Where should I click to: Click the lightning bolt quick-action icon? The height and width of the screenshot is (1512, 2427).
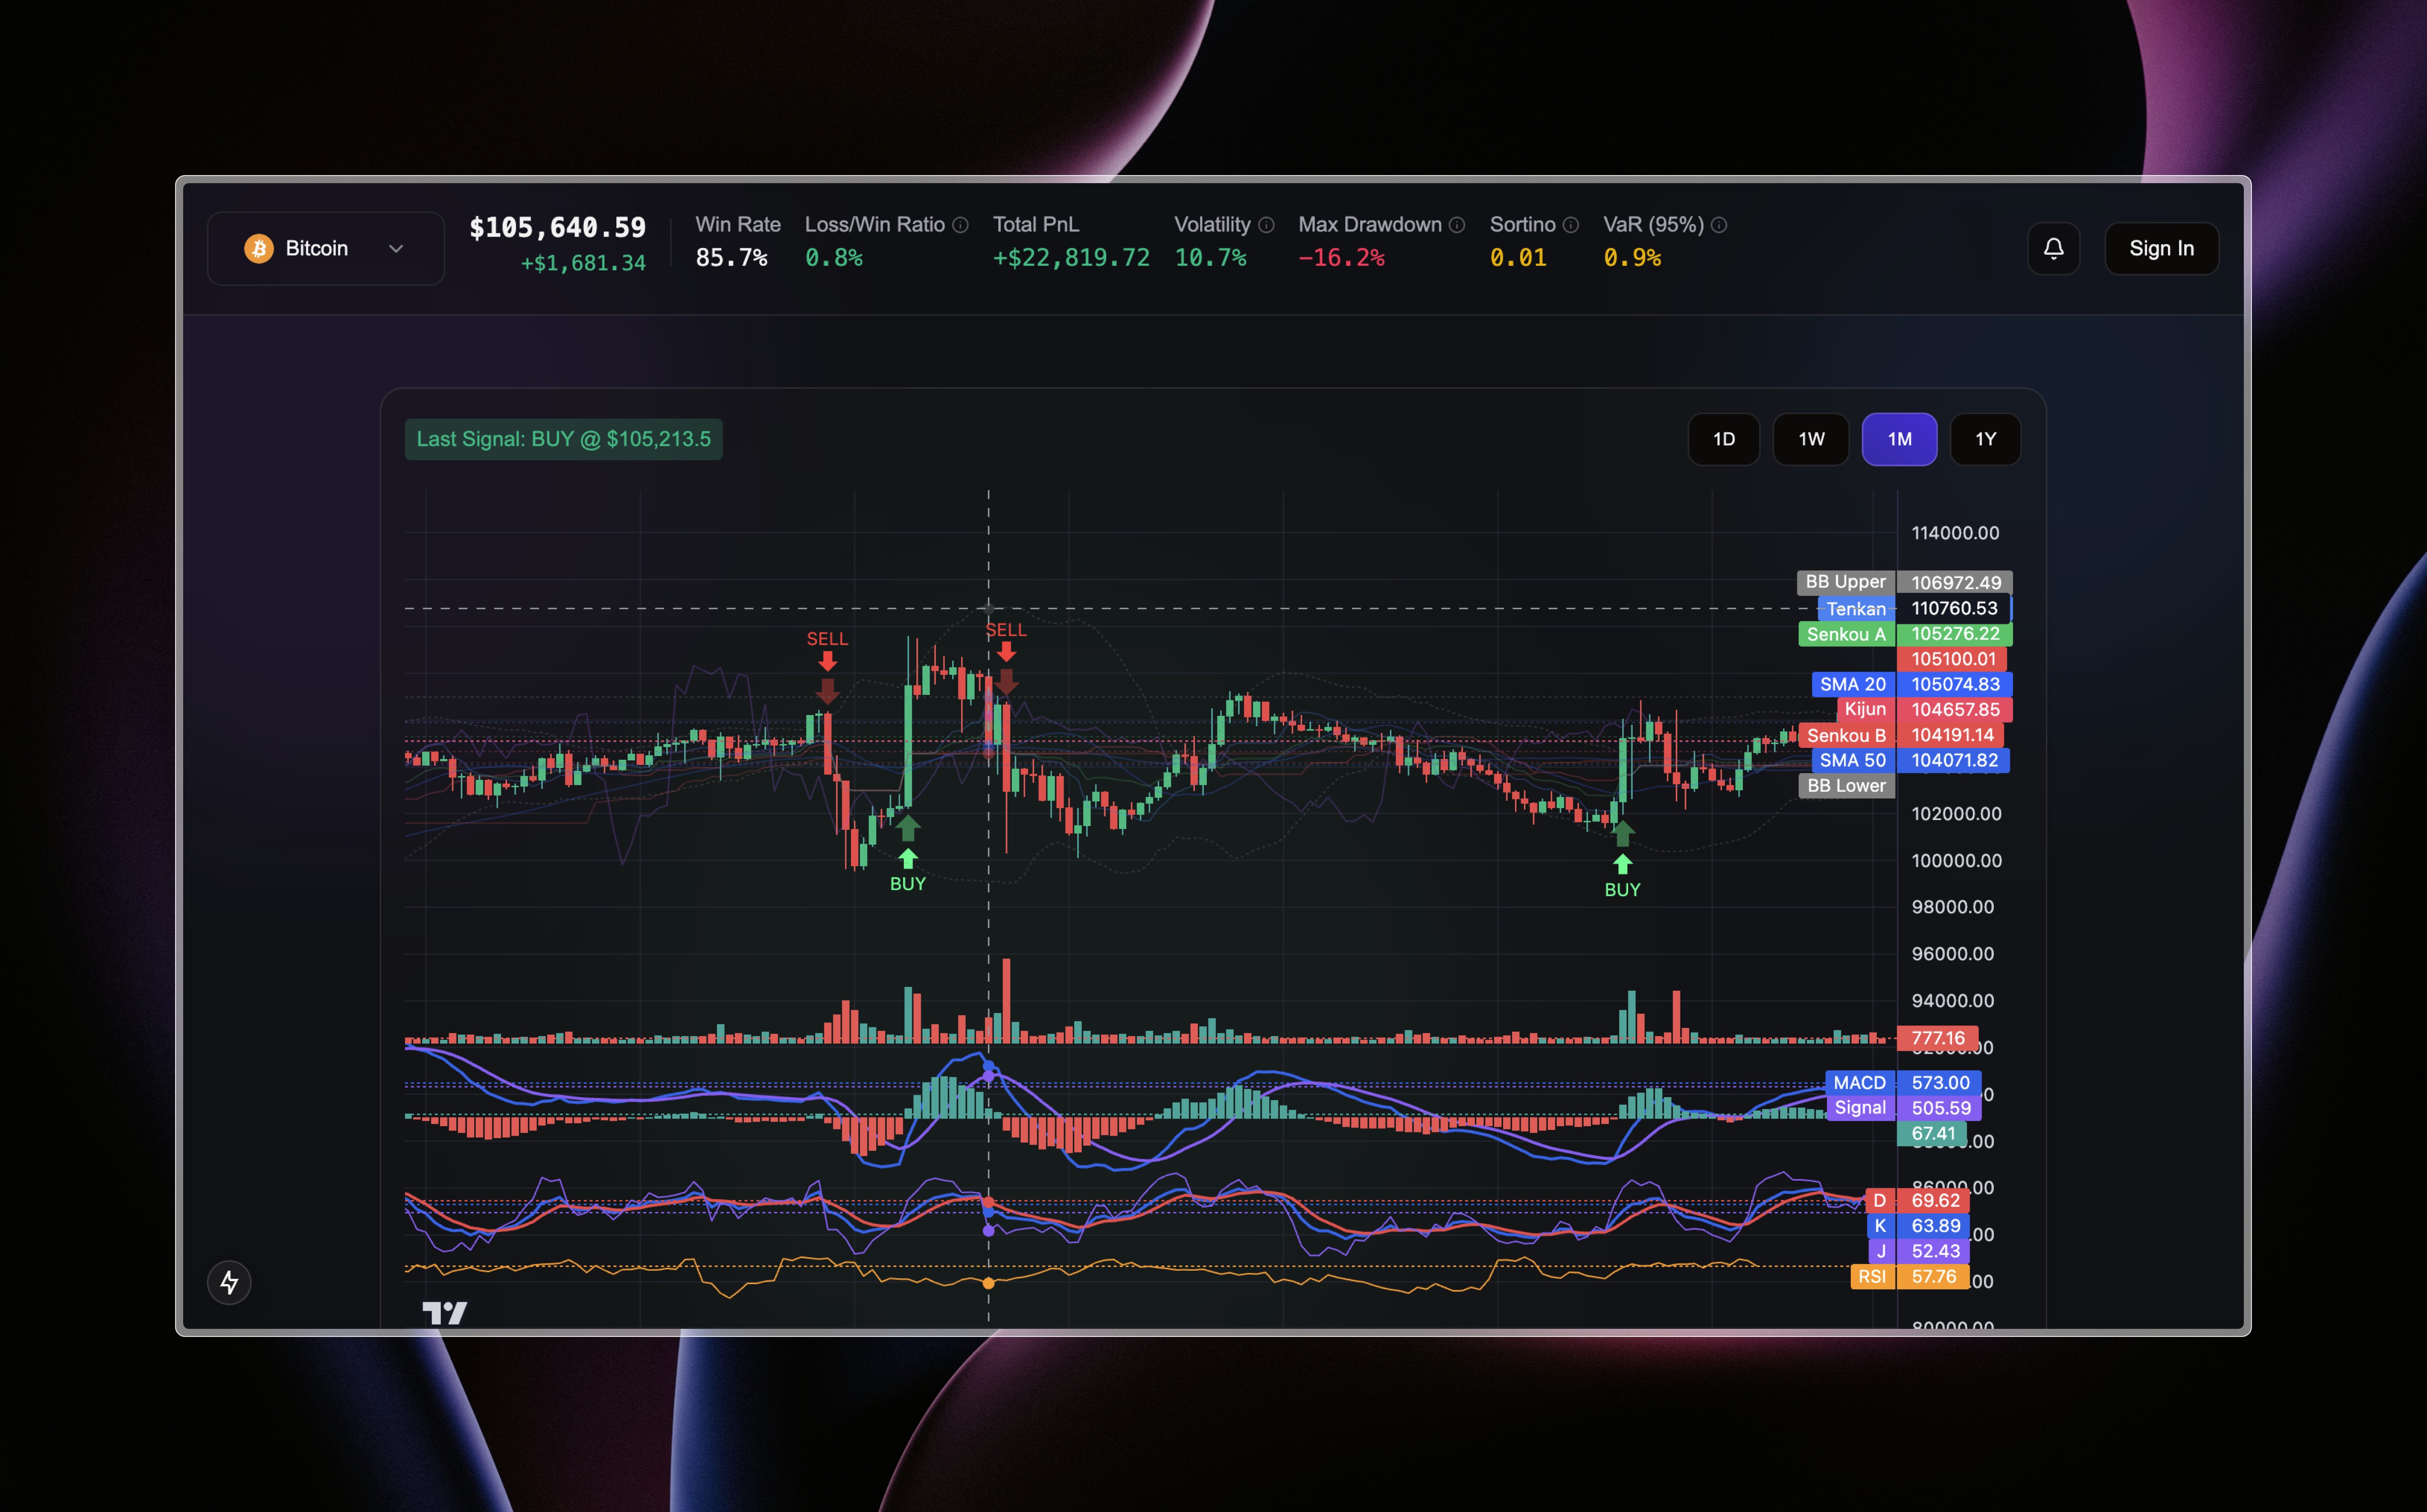(229, 1282)
